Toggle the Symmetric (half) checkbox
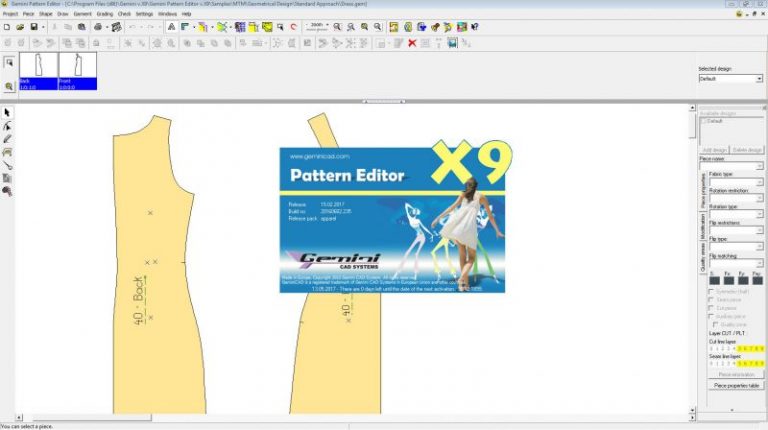768x430 pixels. pyautogui.click(x=711, y=291)
